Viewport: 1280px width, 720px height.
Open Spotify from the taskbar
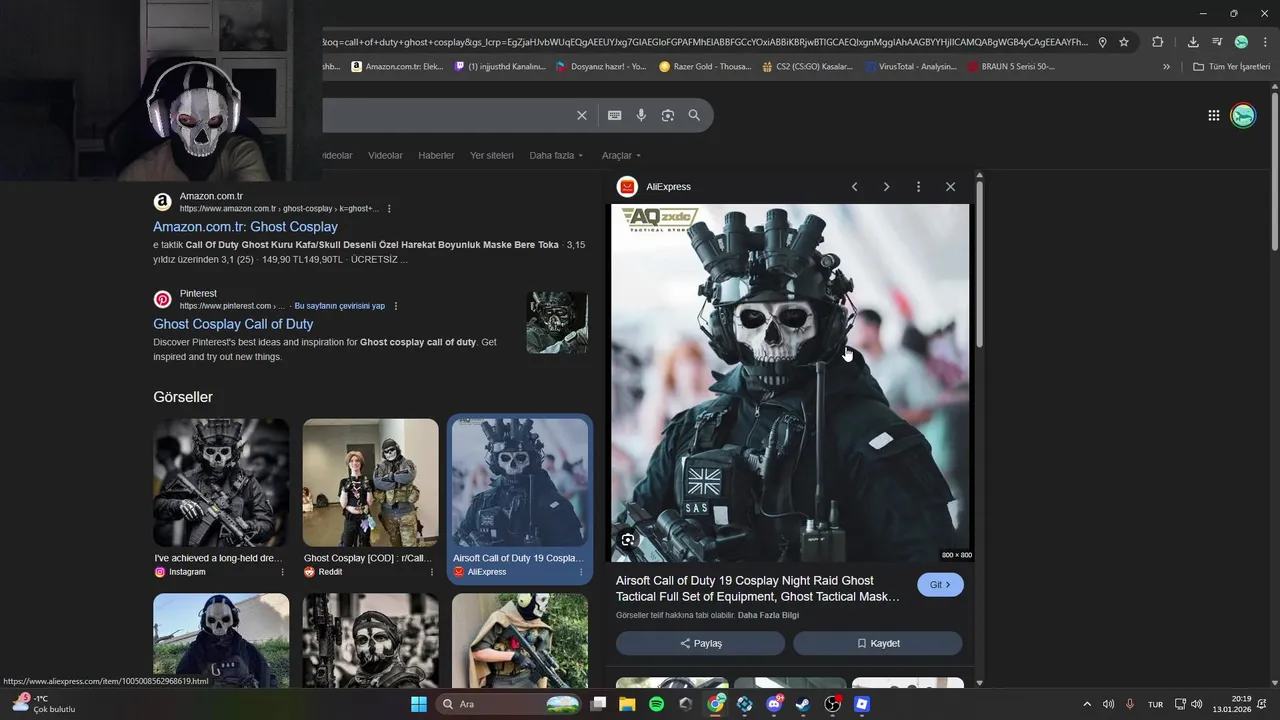click(x=656, y=704)
